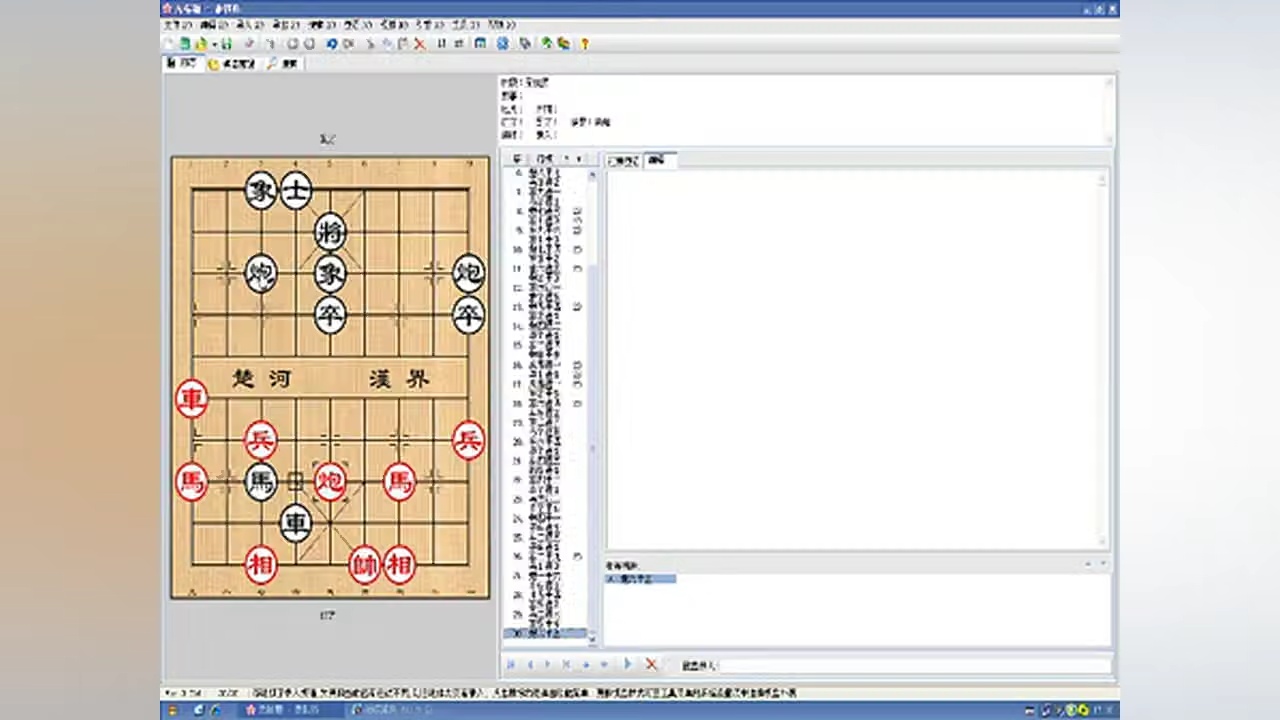Click the red 車 on the left edge
Image resolution: width=1280 pixels, height=720 pixels.
tap(191, 398)
